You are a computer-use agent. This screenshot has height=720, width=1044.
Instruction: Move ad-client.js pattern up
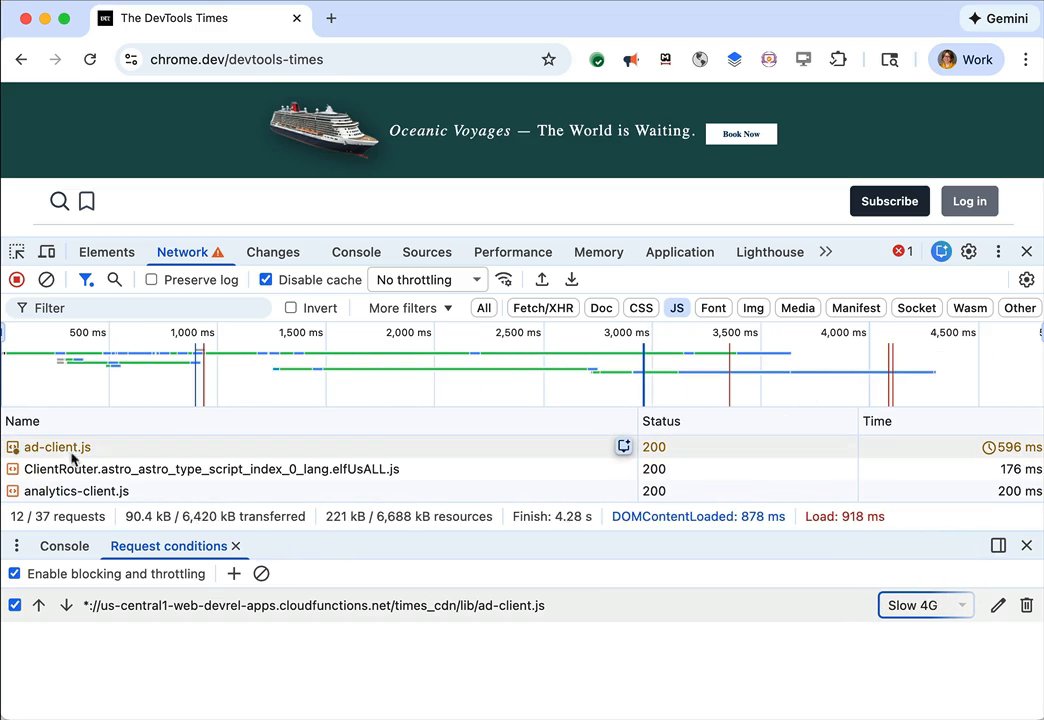[x=39, y=605]
